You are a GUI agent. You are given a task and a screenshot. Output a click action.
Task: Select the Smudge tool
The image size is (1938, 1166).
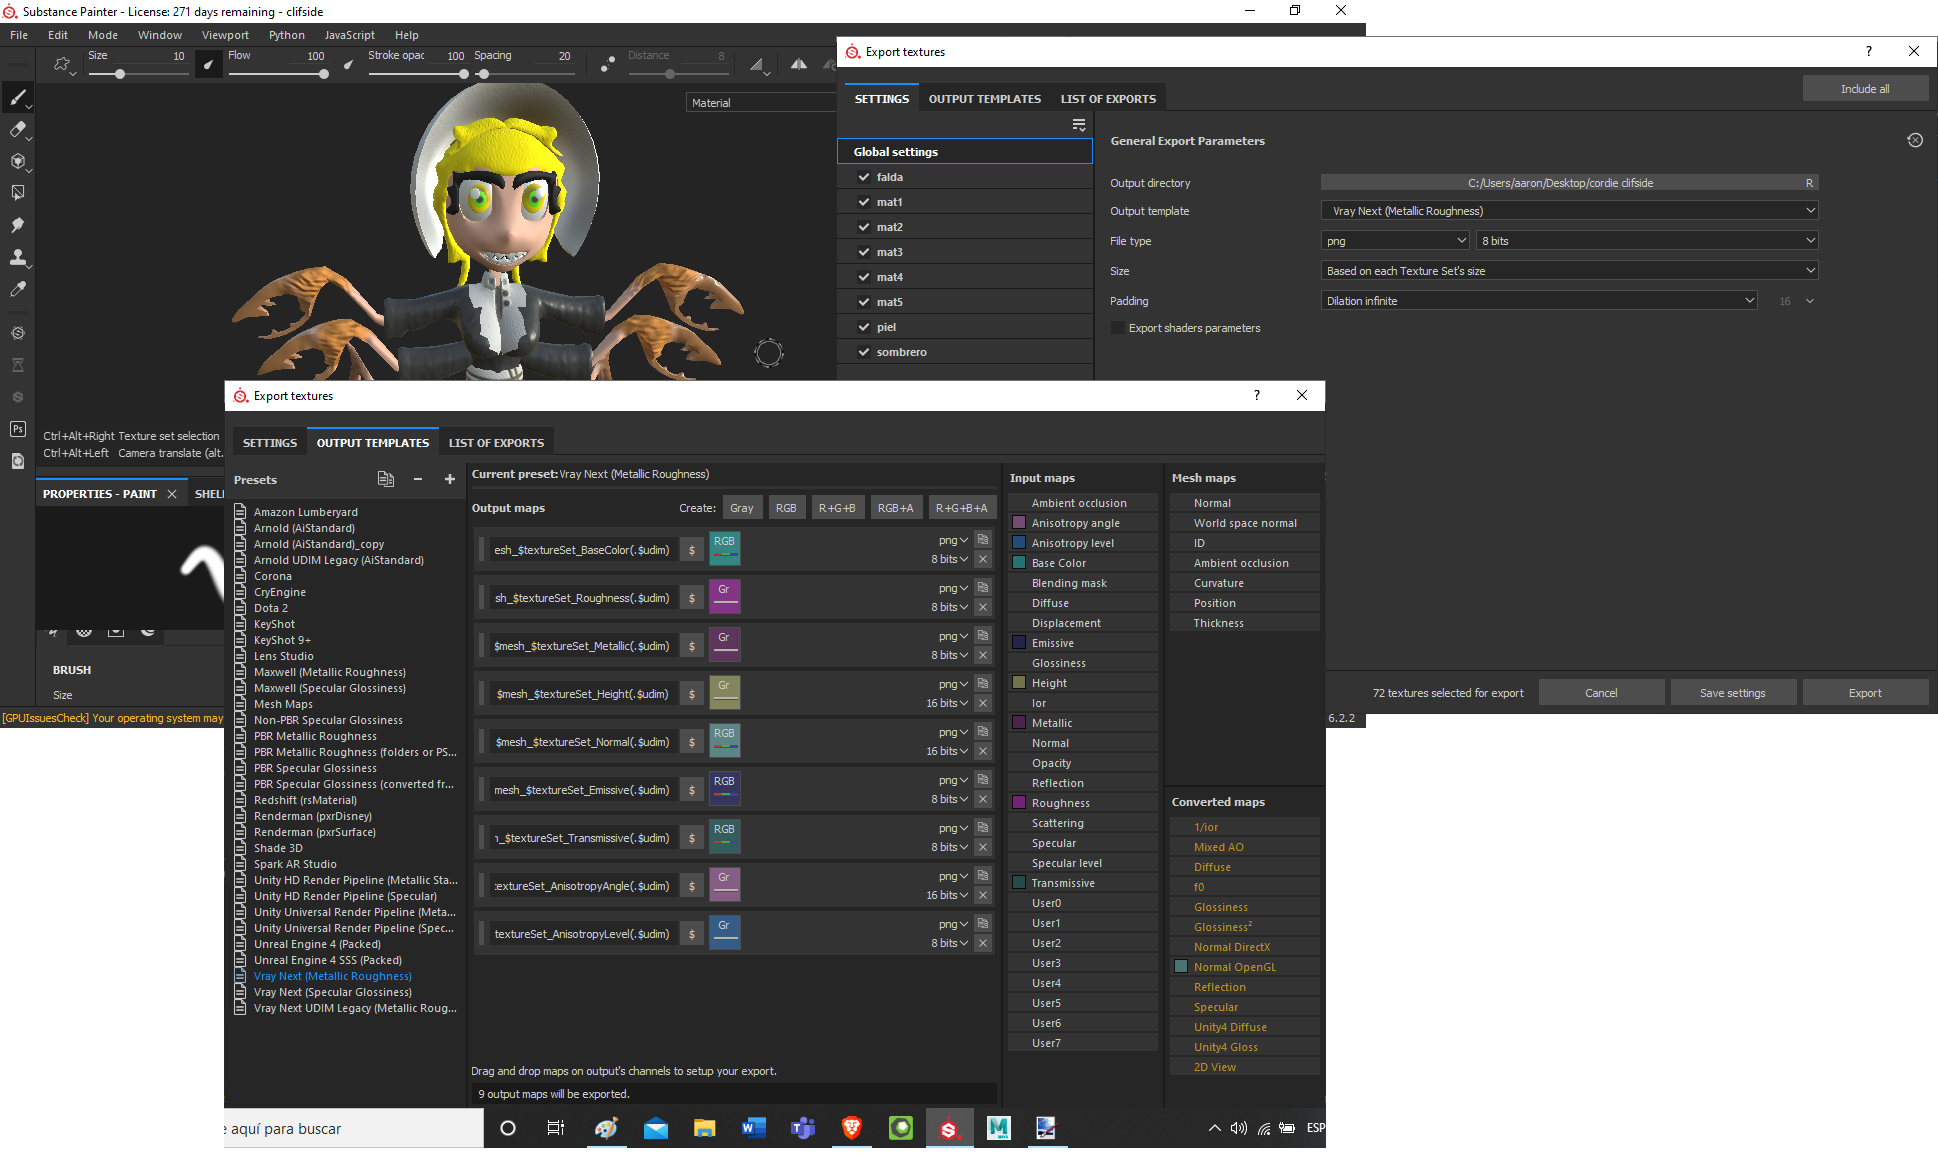(18, 225)
